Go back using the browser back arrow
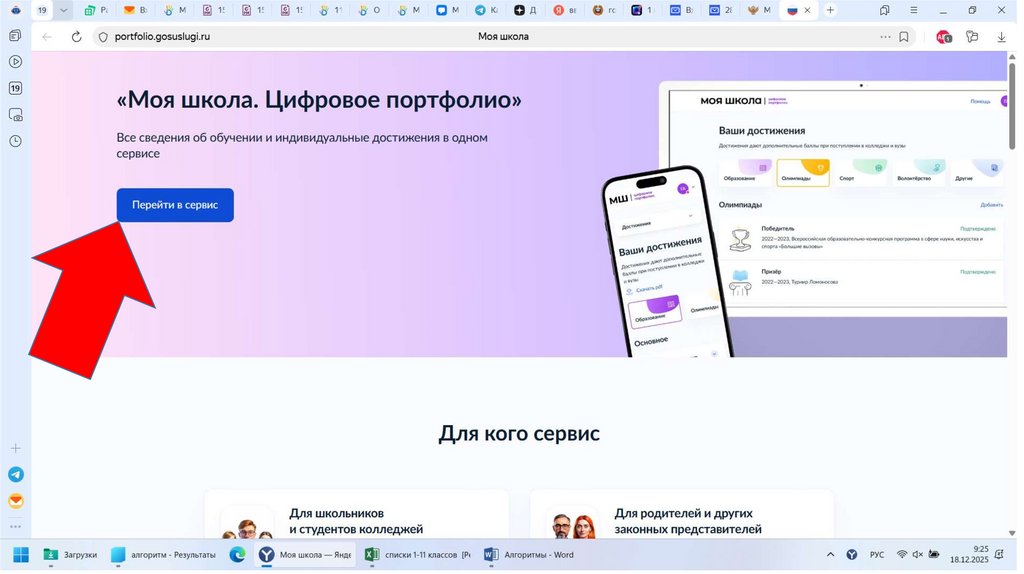The height and width of the screenshot is (574, 1024). pyautogui.click(x=47, y=37)
